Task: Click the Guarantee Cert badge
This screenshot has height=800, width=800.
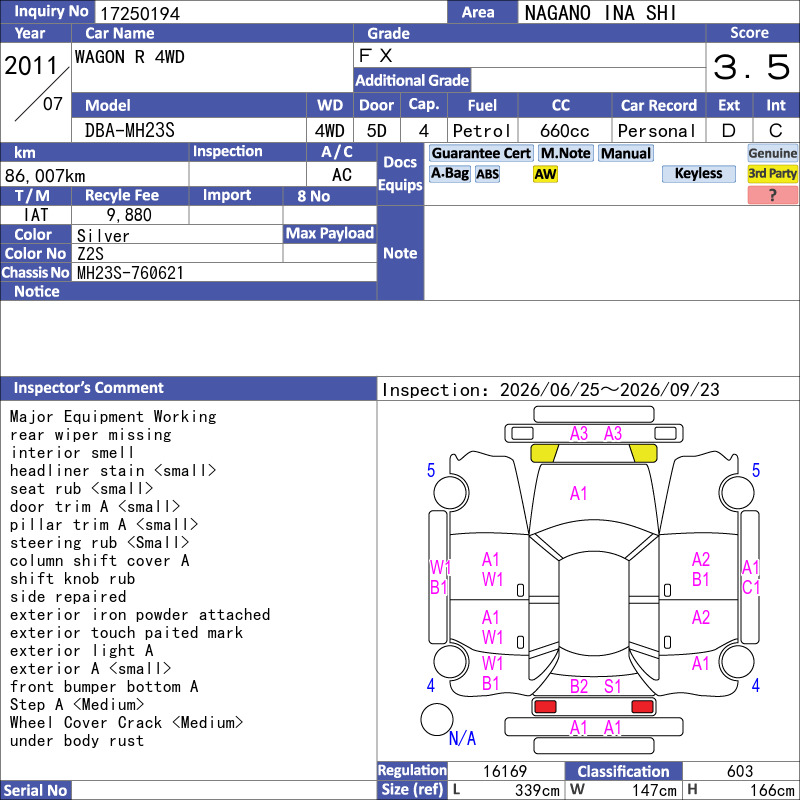Action: point(481,153)
